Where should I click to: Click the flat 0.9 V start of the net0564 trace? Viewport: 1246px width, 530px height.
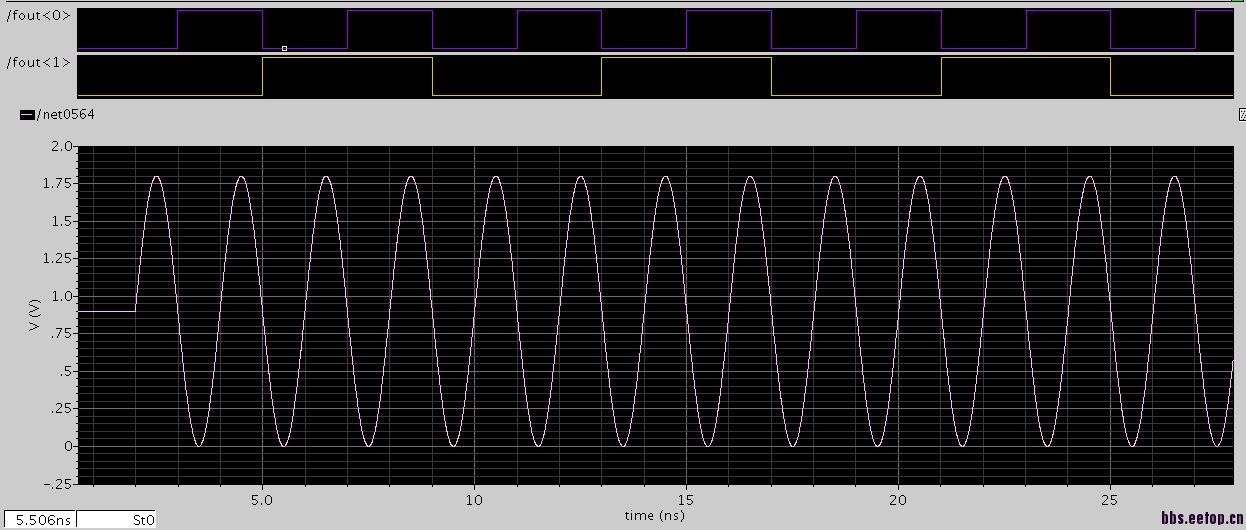coord(106,311)
